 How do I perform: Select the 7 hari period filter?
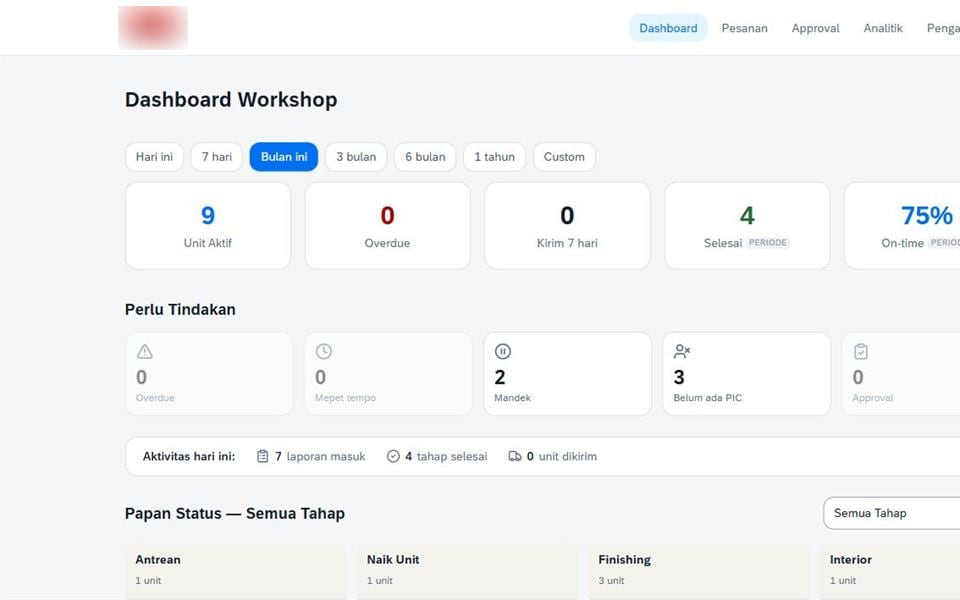pyautogui.click(x=217, y=157)
